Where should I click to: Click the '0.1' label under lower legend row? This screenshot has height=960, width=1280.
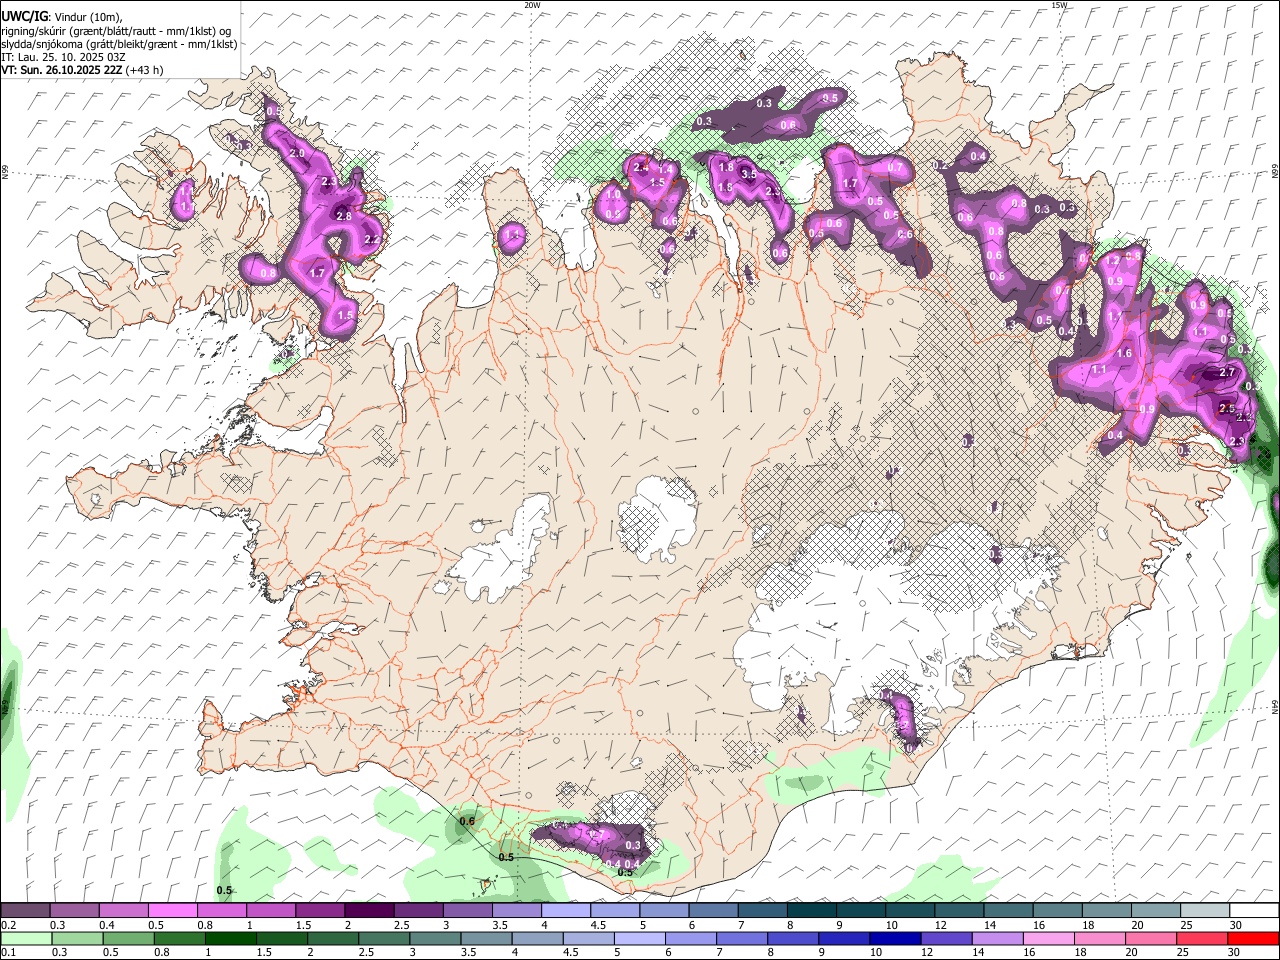(x=8, y=953)
